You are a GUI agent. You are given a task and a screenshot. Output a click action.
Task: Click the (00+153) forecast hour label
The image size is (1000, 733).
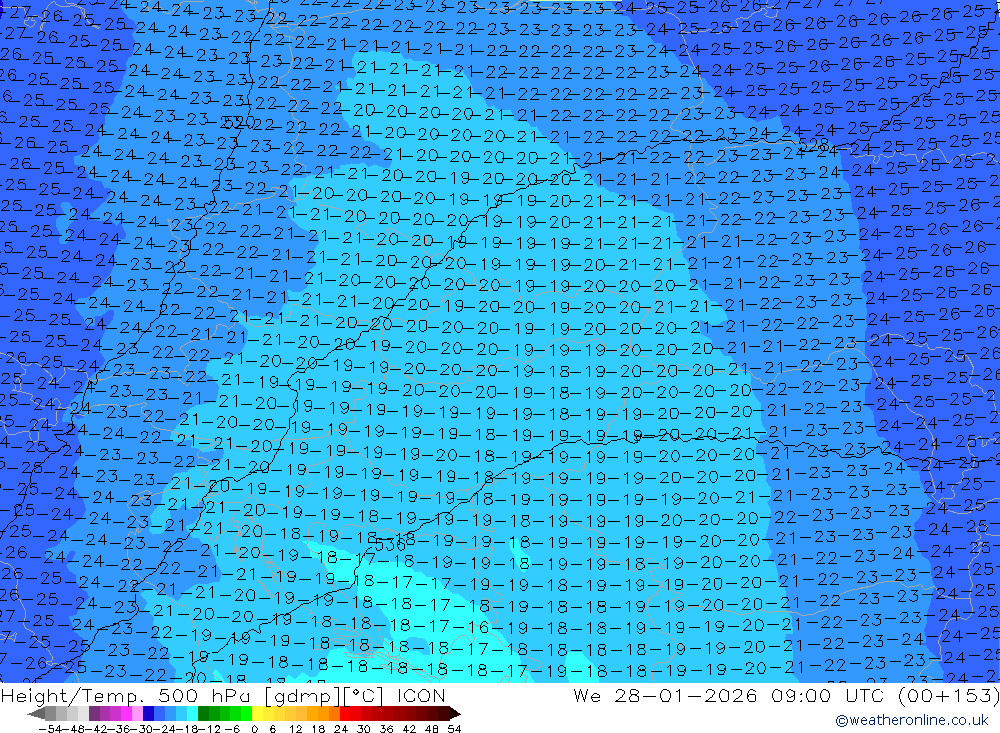[x=949, y=695]
